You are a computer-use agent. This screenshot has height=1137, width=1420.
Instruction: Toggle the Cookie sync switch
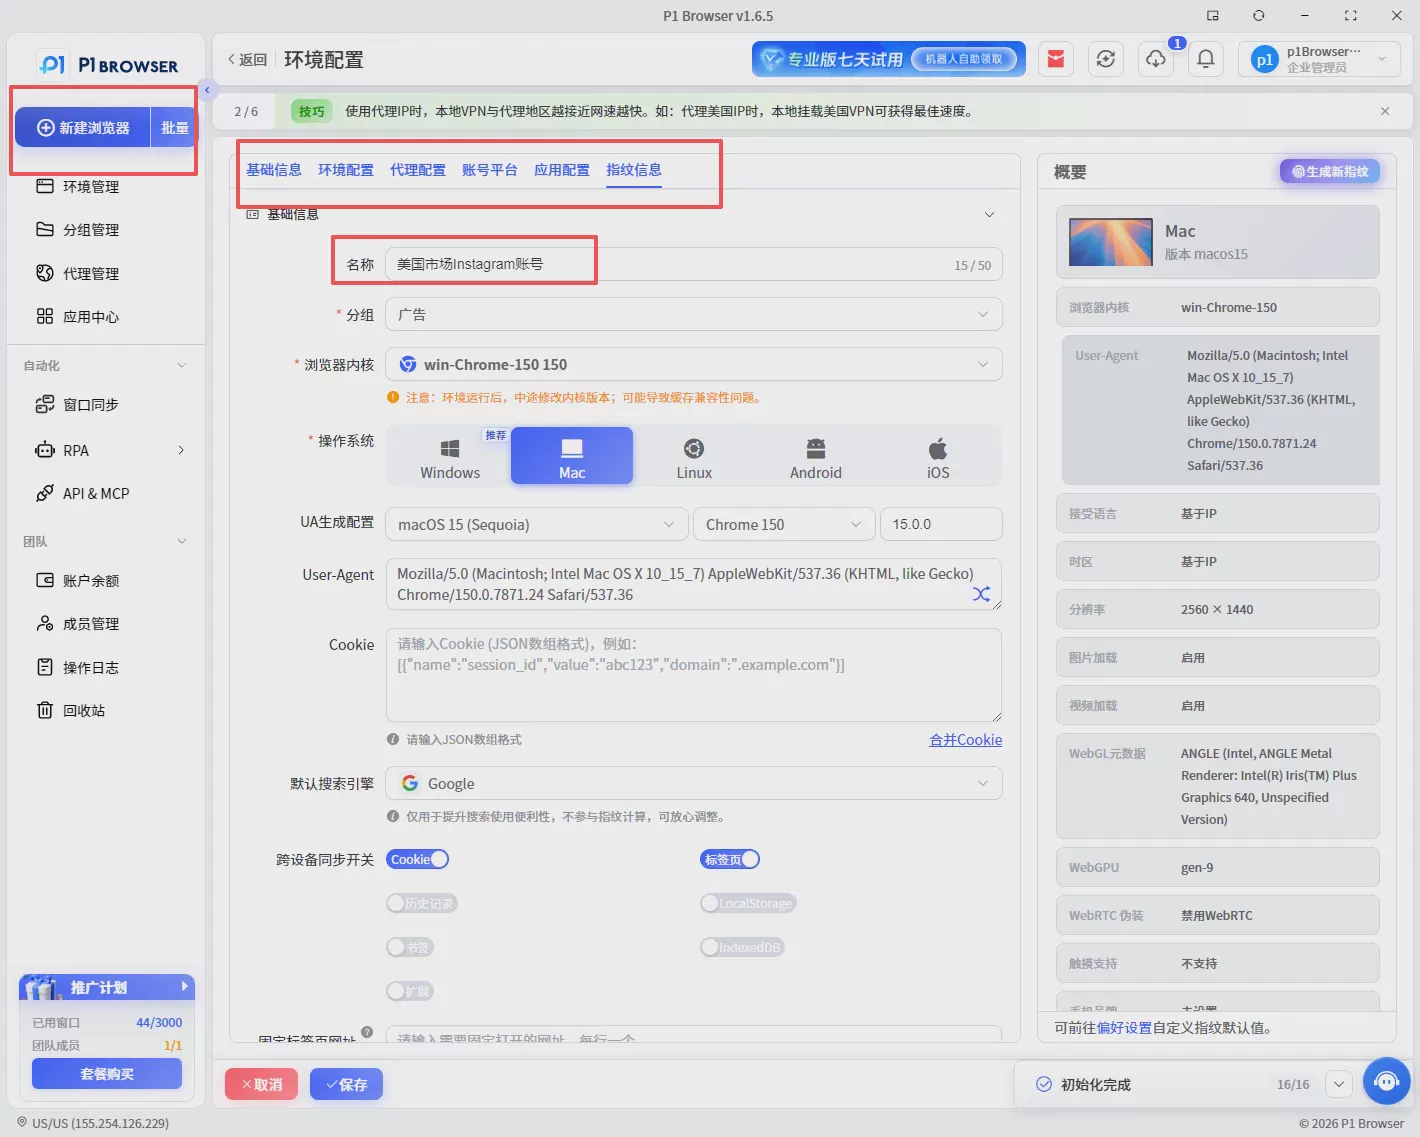pyautogui.click(x=418, y=860)
